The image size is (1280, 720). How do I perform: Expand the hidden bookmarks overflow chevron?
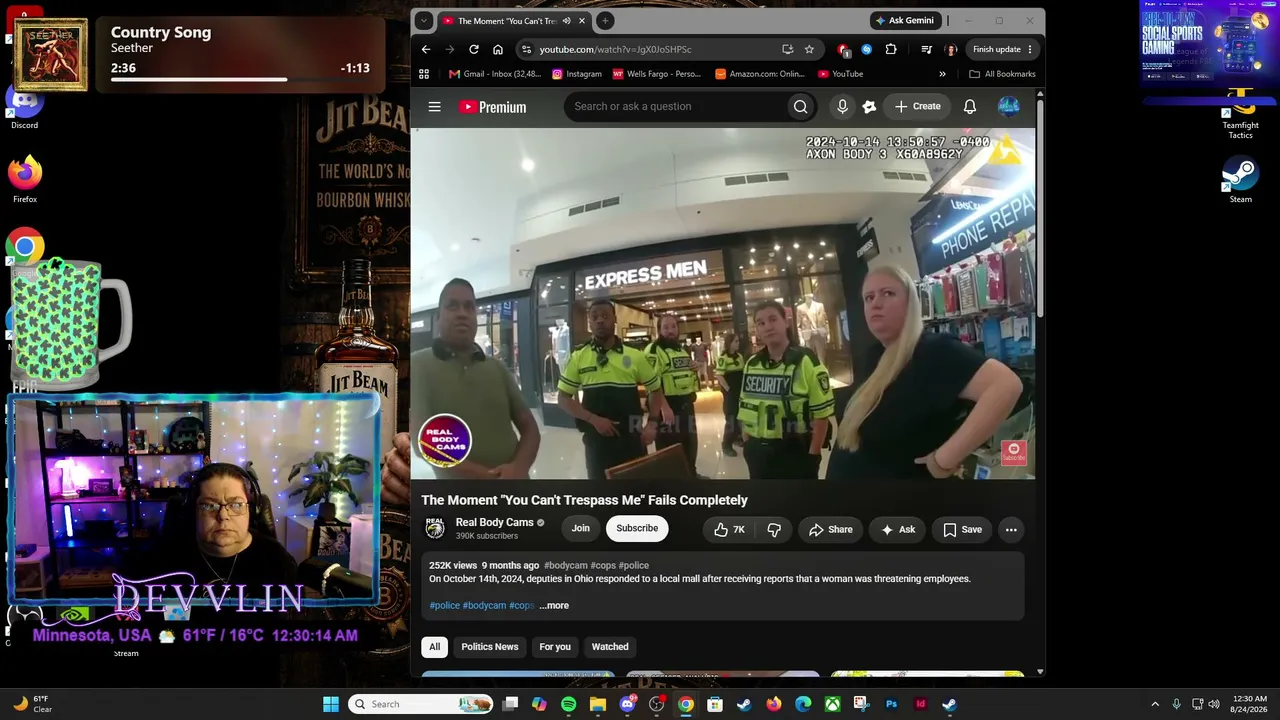942,74
